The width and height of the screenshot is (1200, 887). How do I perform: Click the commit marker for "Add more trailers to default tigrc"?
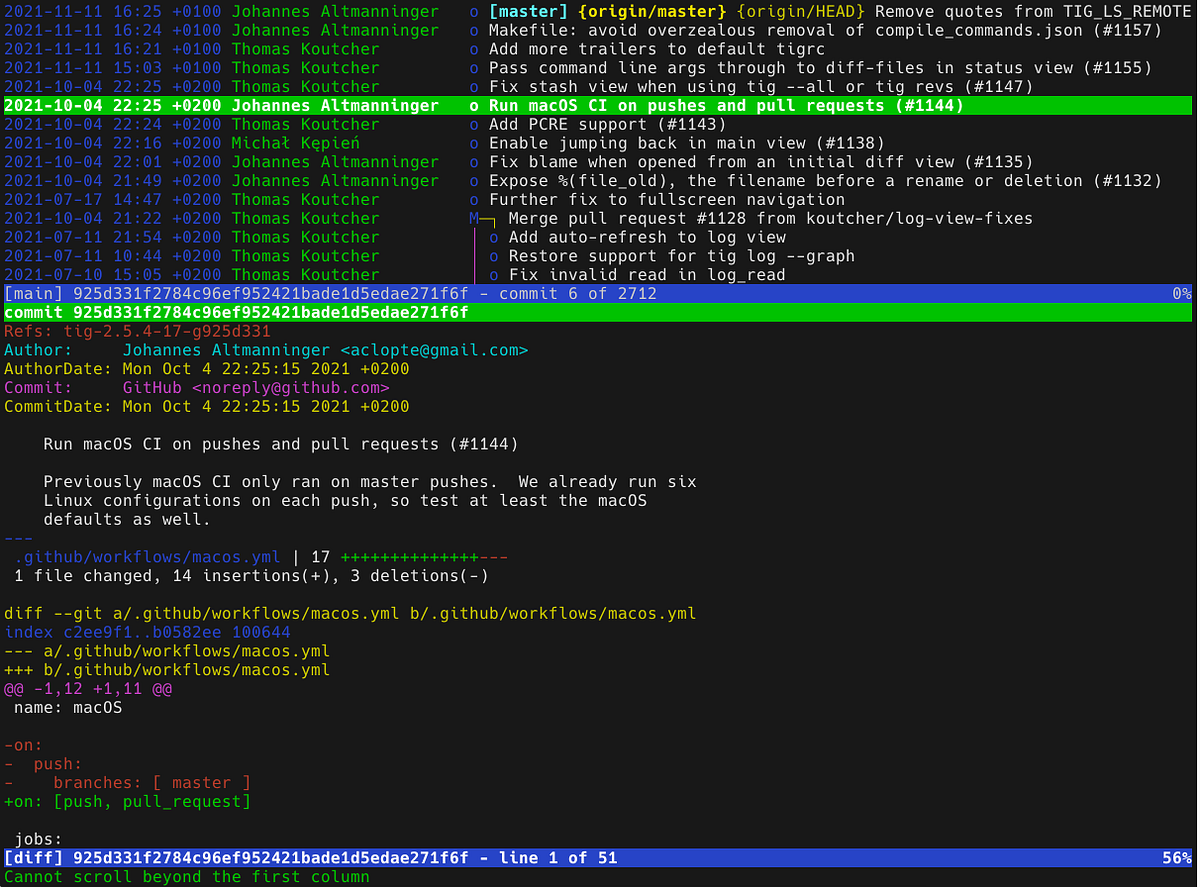[x=474, y=48]
